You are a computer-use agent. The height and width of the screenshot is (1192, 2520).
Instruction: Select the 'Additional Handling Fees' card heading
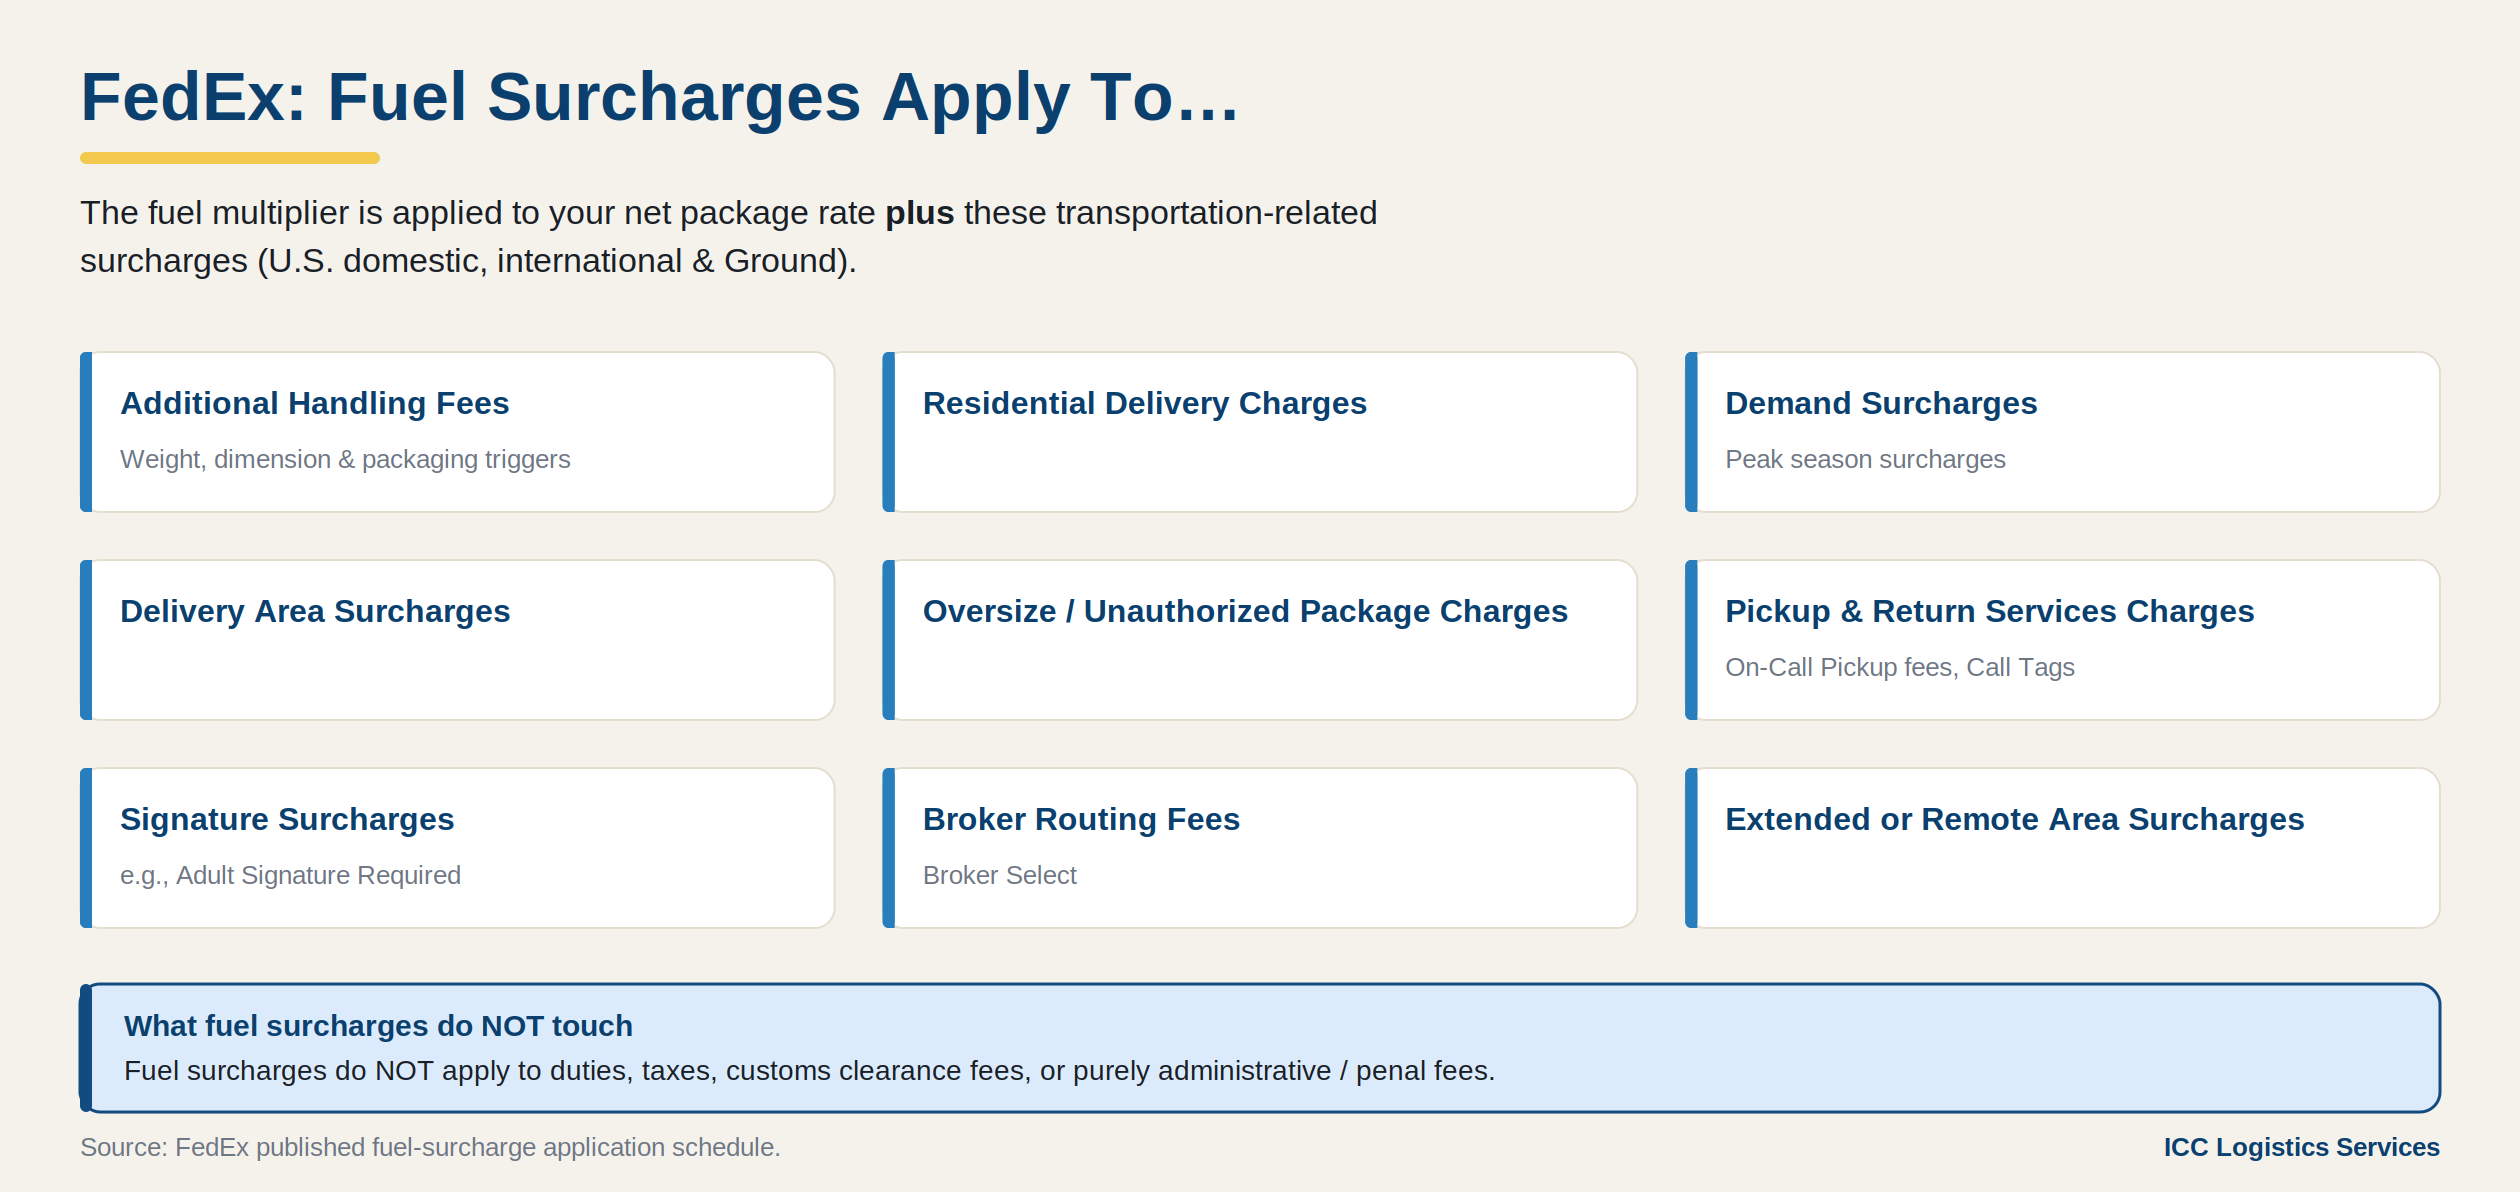pos(314,403)
